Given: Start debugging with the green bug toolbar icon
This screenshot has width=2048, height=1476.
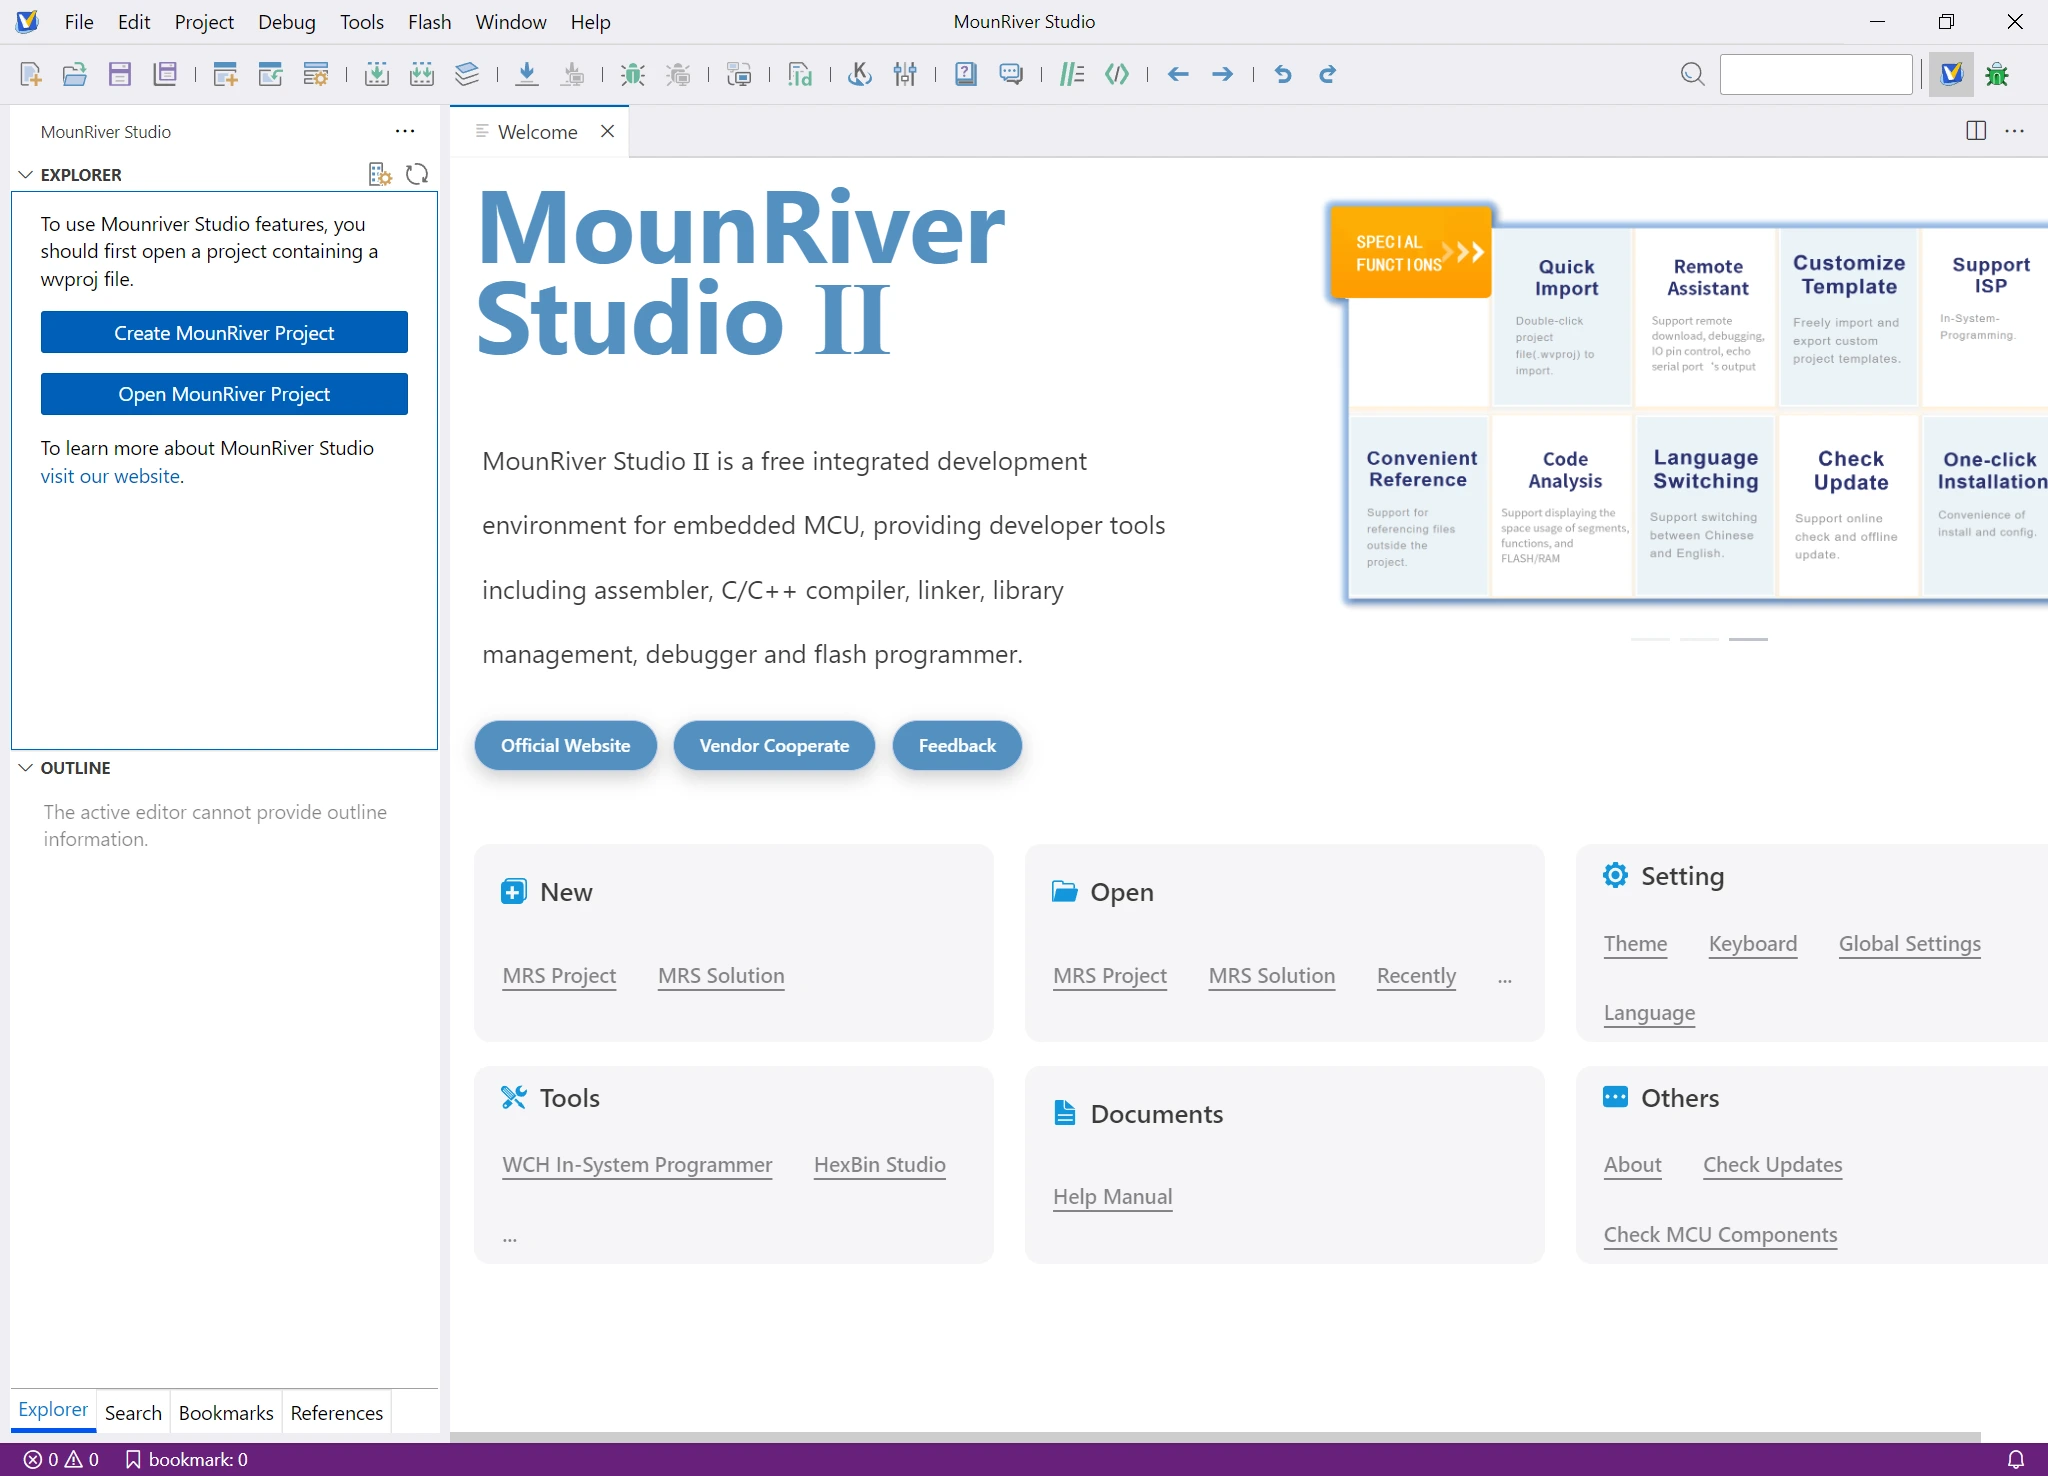Looking at the screenshot, I should point(632,74).
